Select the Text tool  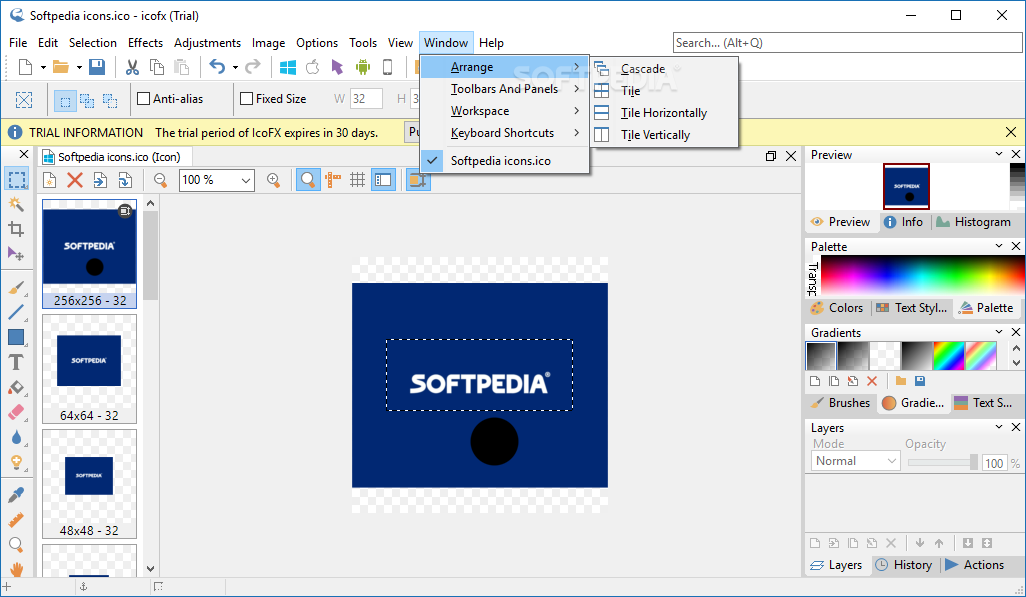click(x=16, y=362)
